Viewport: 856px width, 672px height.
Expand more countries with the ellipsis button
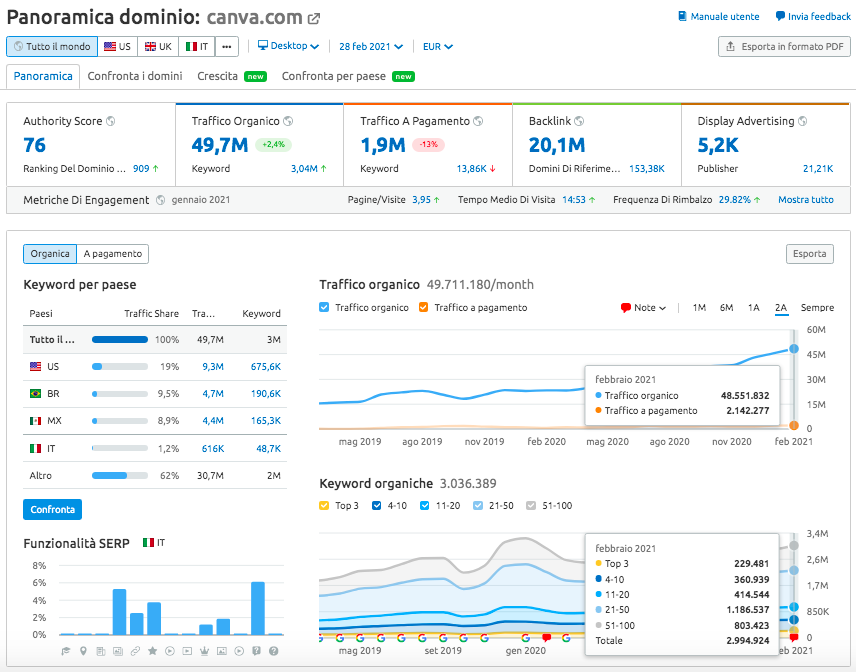tap(227, 47)
